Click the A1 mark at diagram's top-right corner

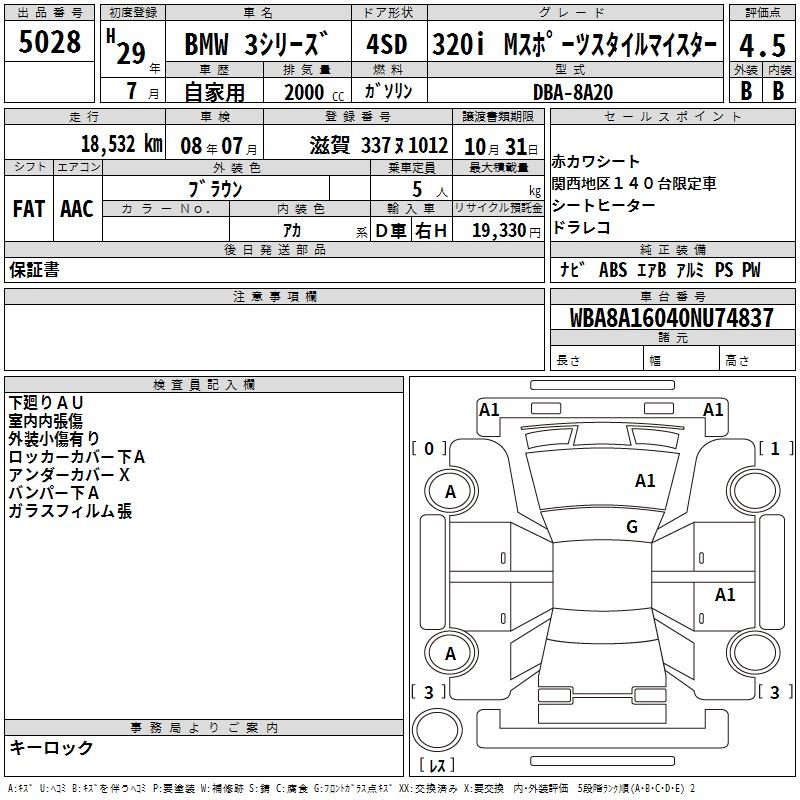(713, 409)
